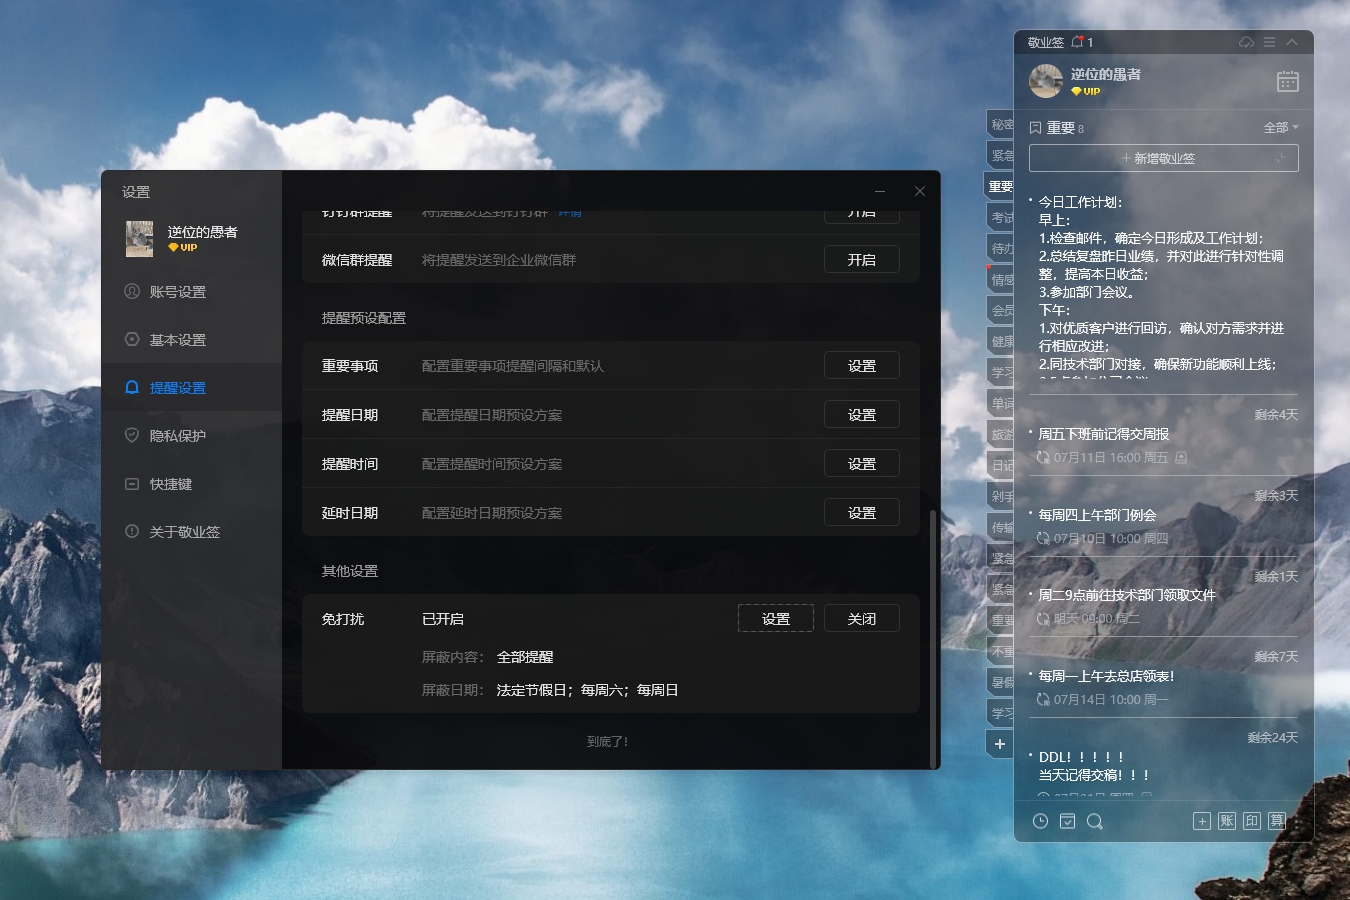Click the lock icon after 07月11日 16:00 周五
Screen dimensions: 1350x900
[x=1181, y=457]
